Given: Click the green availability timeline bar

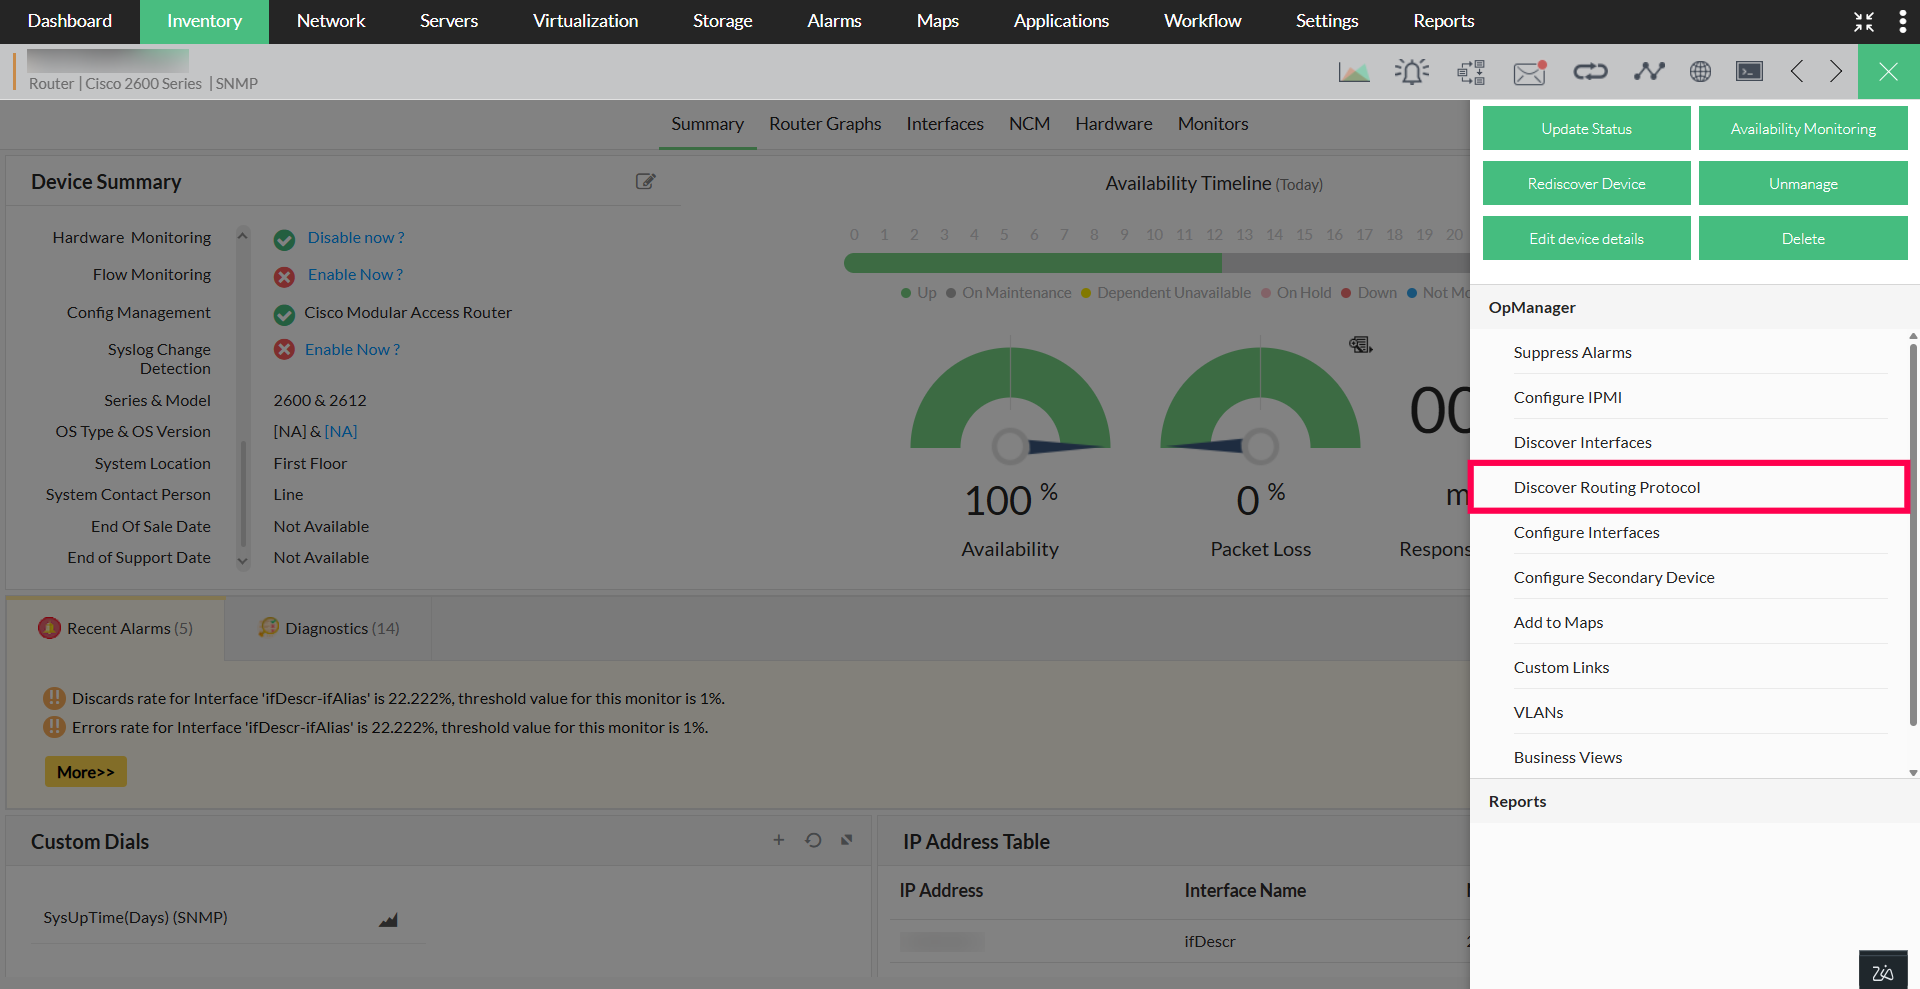Looking at the screenshot, I should coord(1032,263).
